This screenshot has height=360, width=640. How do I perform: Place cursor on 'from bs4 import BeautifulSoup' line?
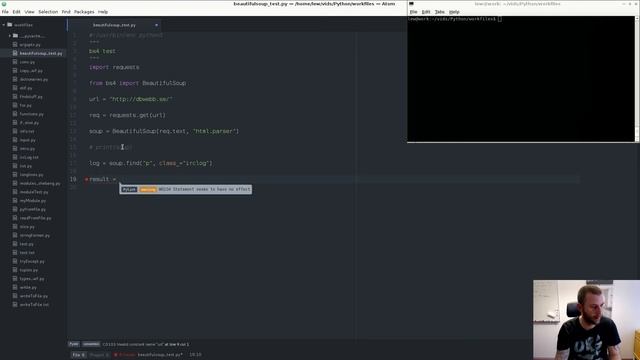pyautogui.click(x=138, y=83)
